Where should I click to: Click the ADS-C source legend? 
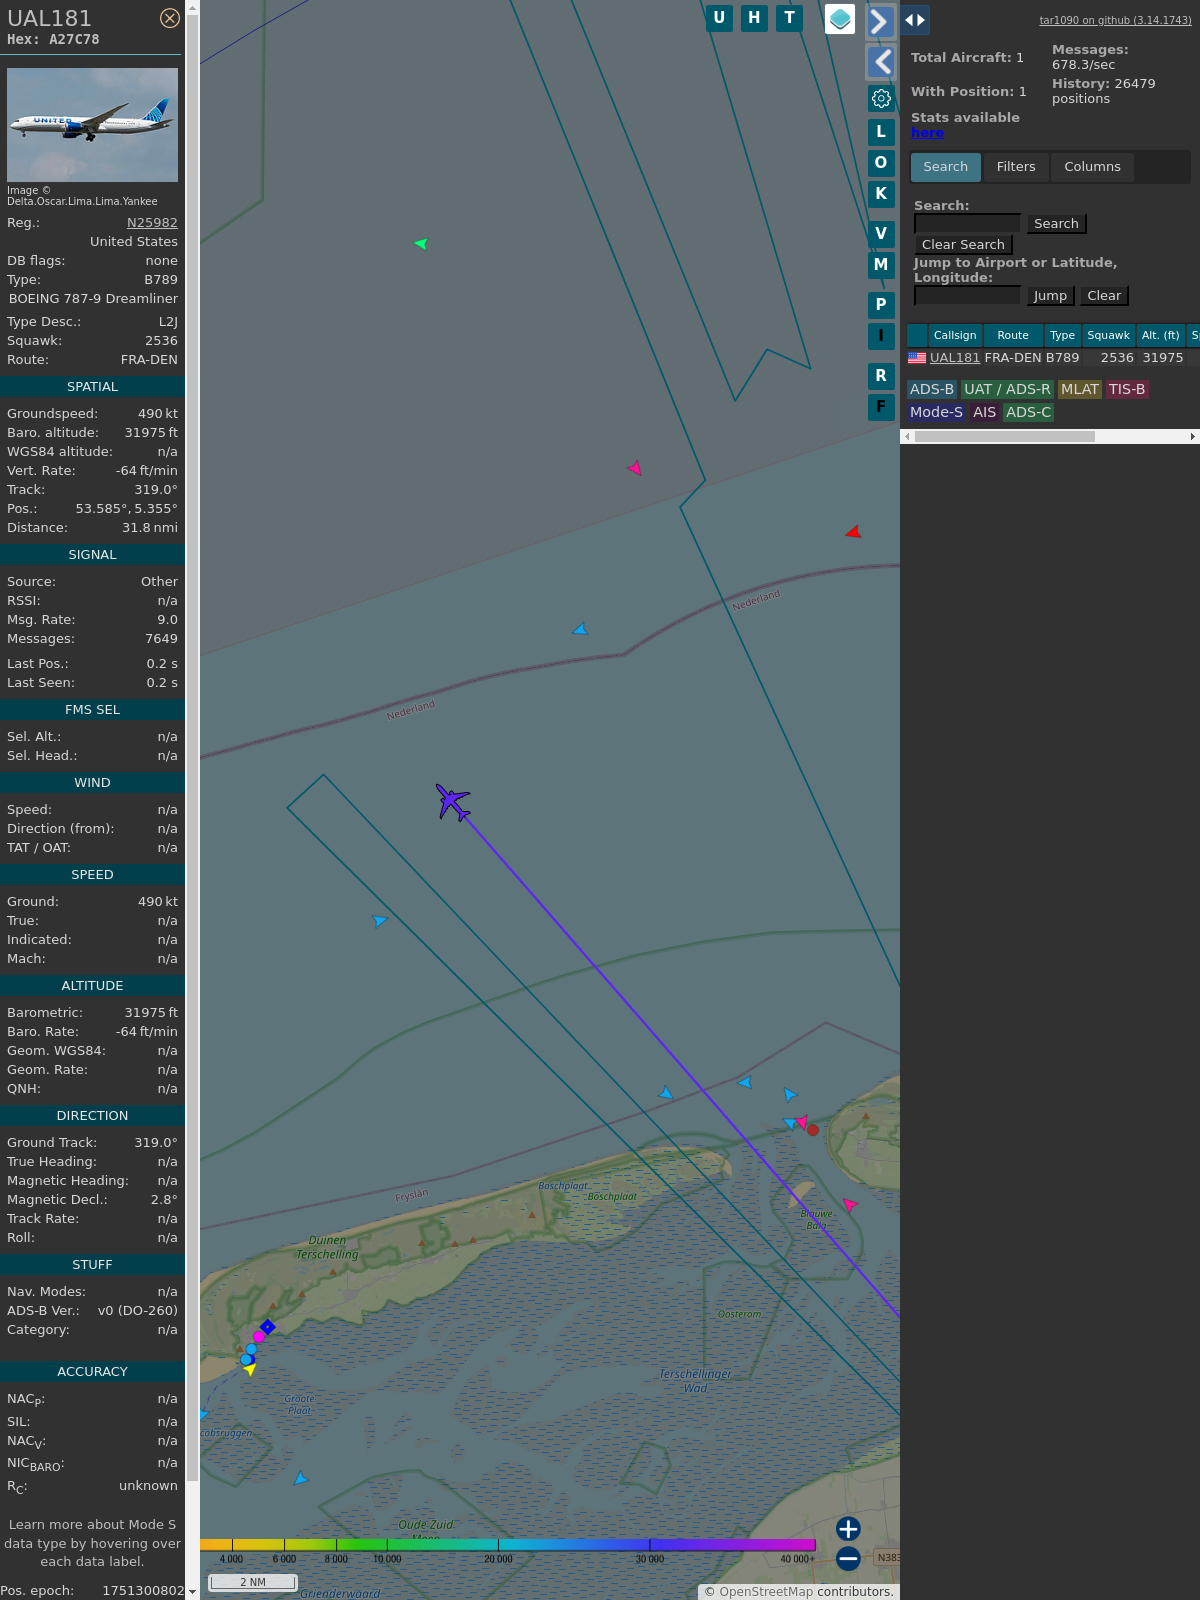click(1028, 413)
